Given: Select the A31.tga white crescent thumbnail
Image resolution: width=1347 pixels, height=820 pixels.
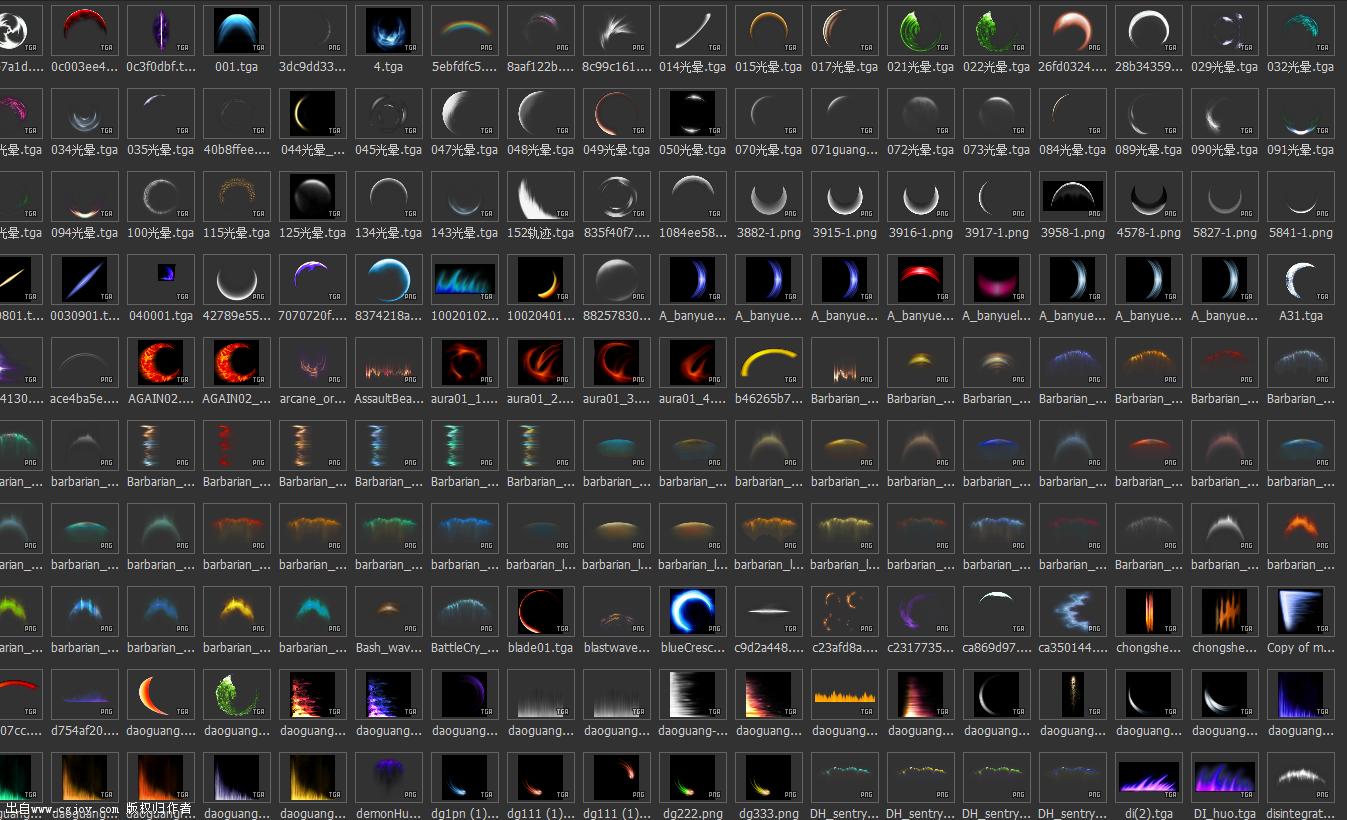Looking at the screenshot, I should 1301,279.
